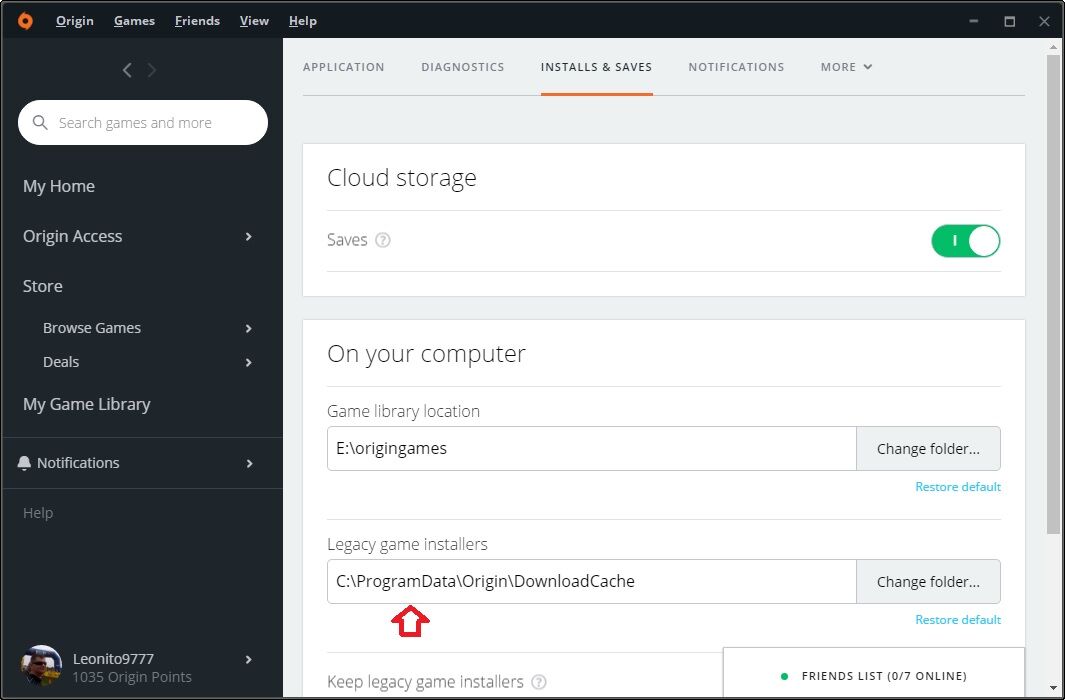The width and height of the screenshot is (1065, 700).
Task: Click the Search games and more field
Action: [150, 123]
